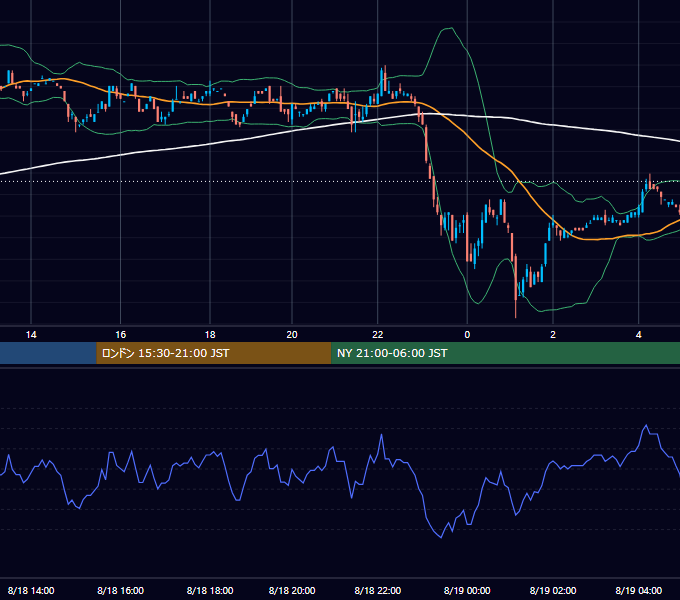The height and width of the screenshot is (600, 680).
Task: Click the 8/18 18:00 time label
Action: tap(210, 590)
